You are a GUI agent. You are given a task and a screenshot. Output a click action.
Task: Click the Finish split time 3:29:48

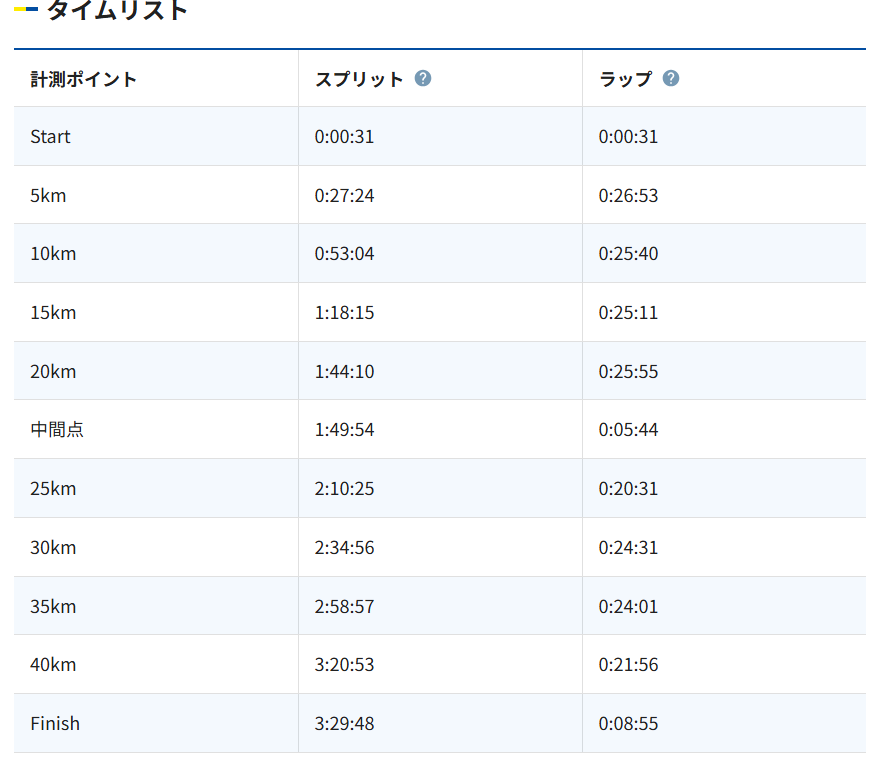(344, 724)
